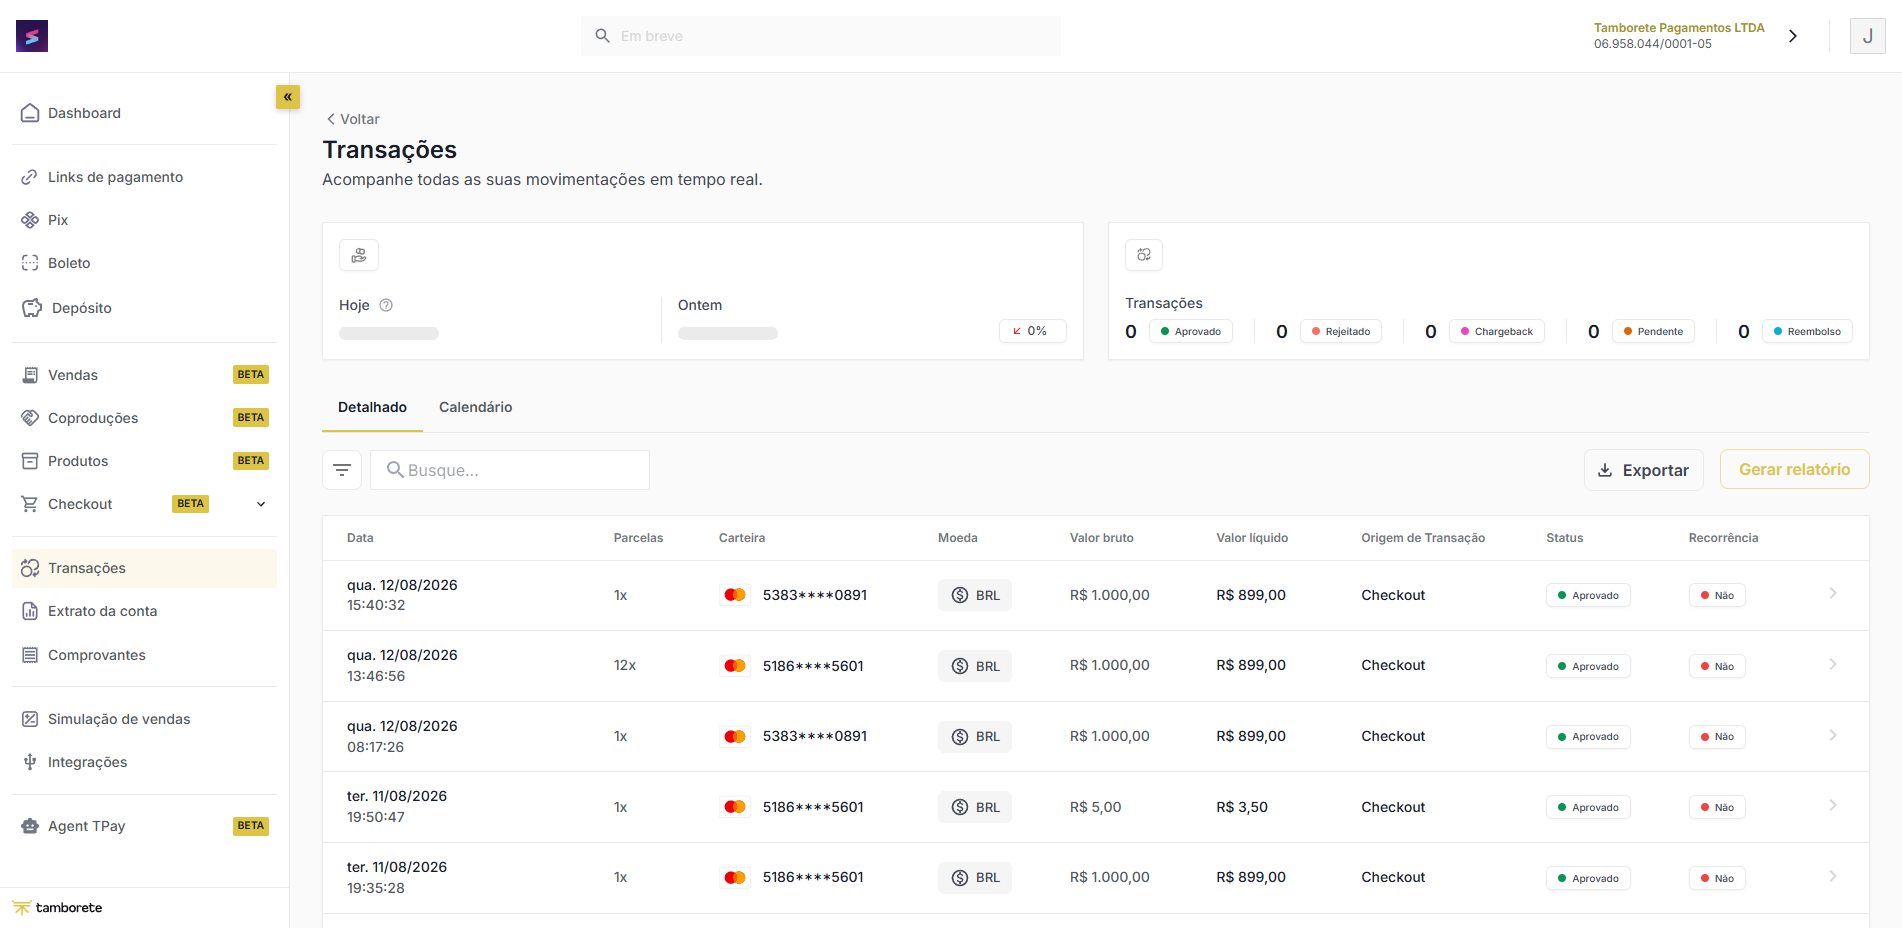Viewport: 1902px width, 928px height.
Task: Click the Checkout cart icon
Action: click(x=30, y=504)
